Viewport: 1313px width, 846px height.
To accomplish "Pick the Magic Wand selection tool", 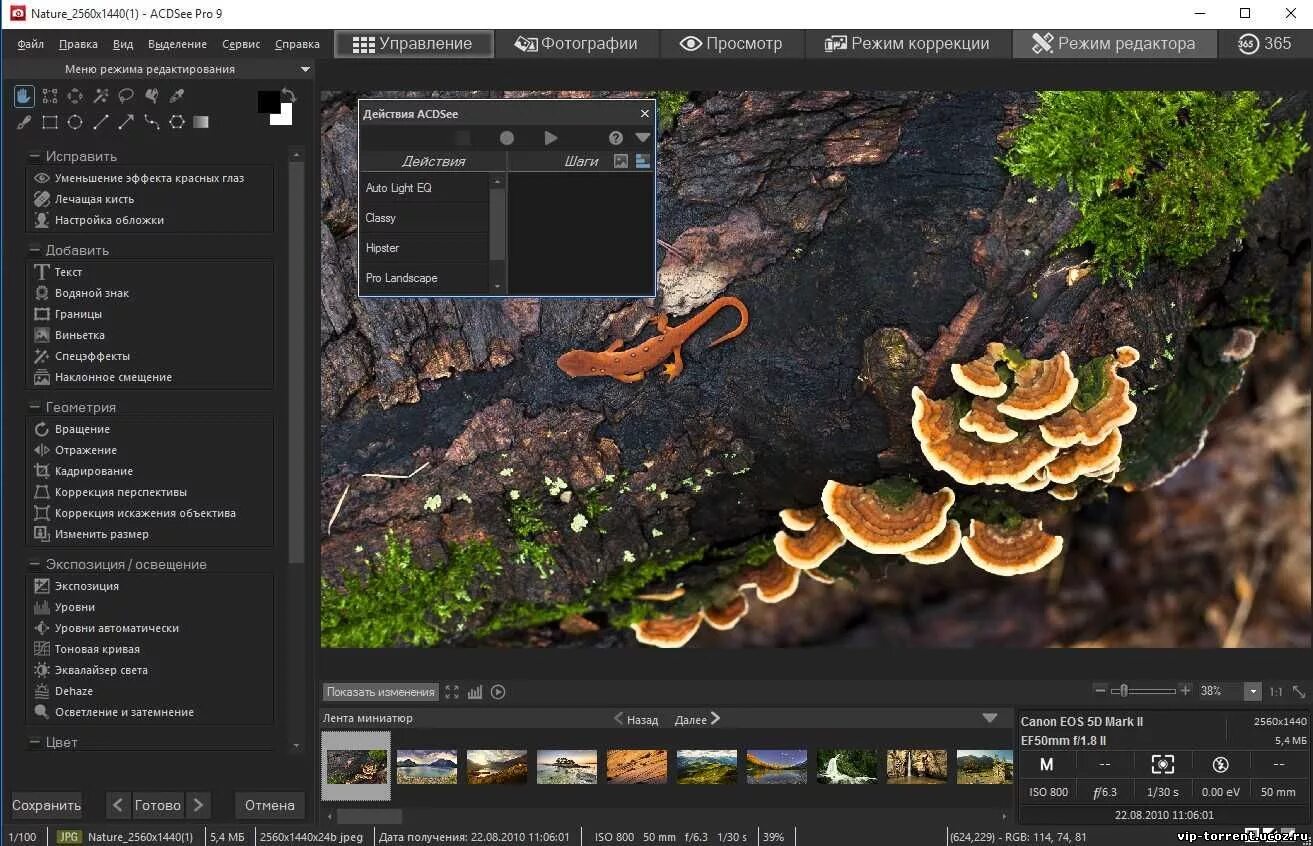I will pyautogui.click(x=101, y=96).
